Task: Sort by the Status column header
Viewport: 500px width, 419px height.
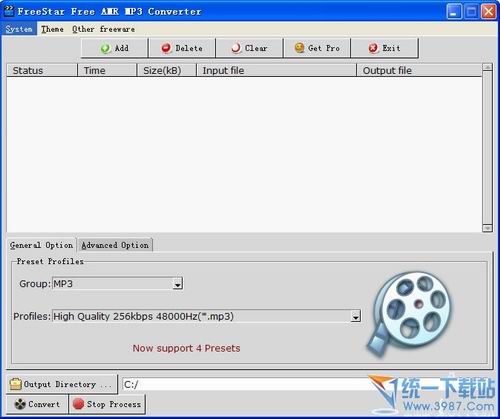Action: tap(42, 70)
